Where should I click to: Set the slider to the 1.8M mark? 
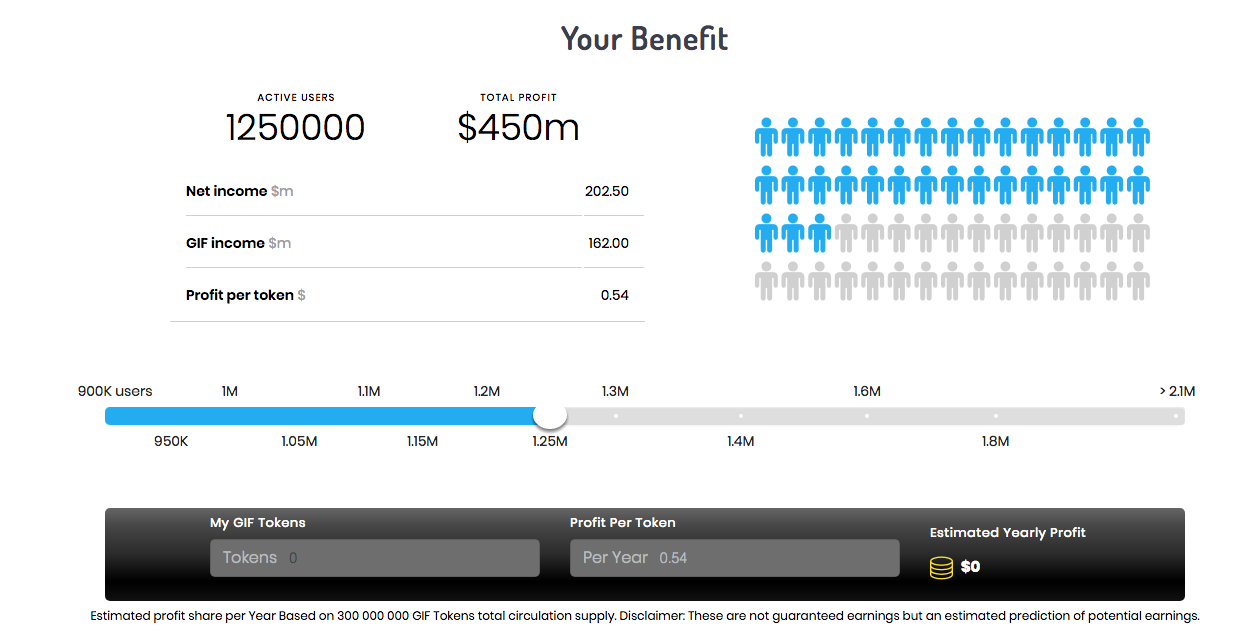(x=996, y=416)
